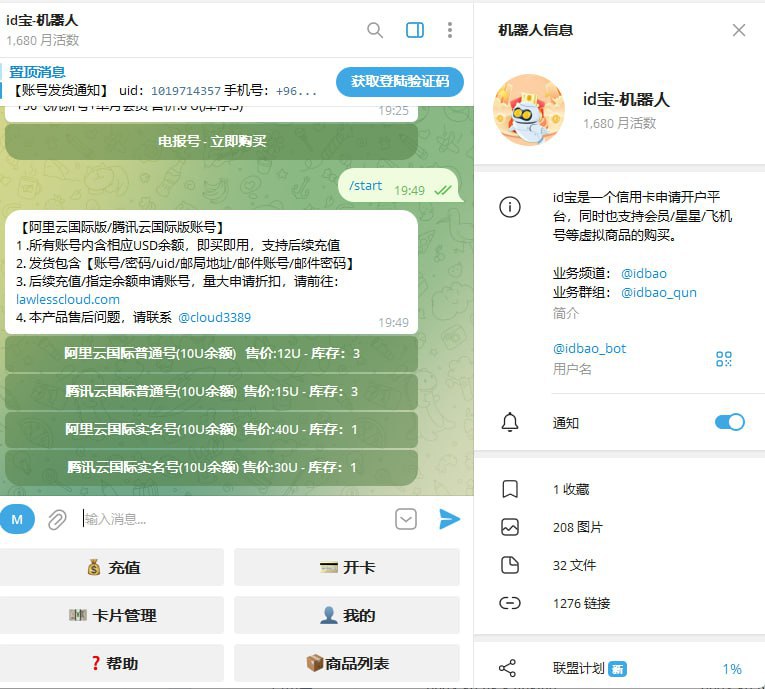Open the 收藏 bookmark icon

point(510,489)
